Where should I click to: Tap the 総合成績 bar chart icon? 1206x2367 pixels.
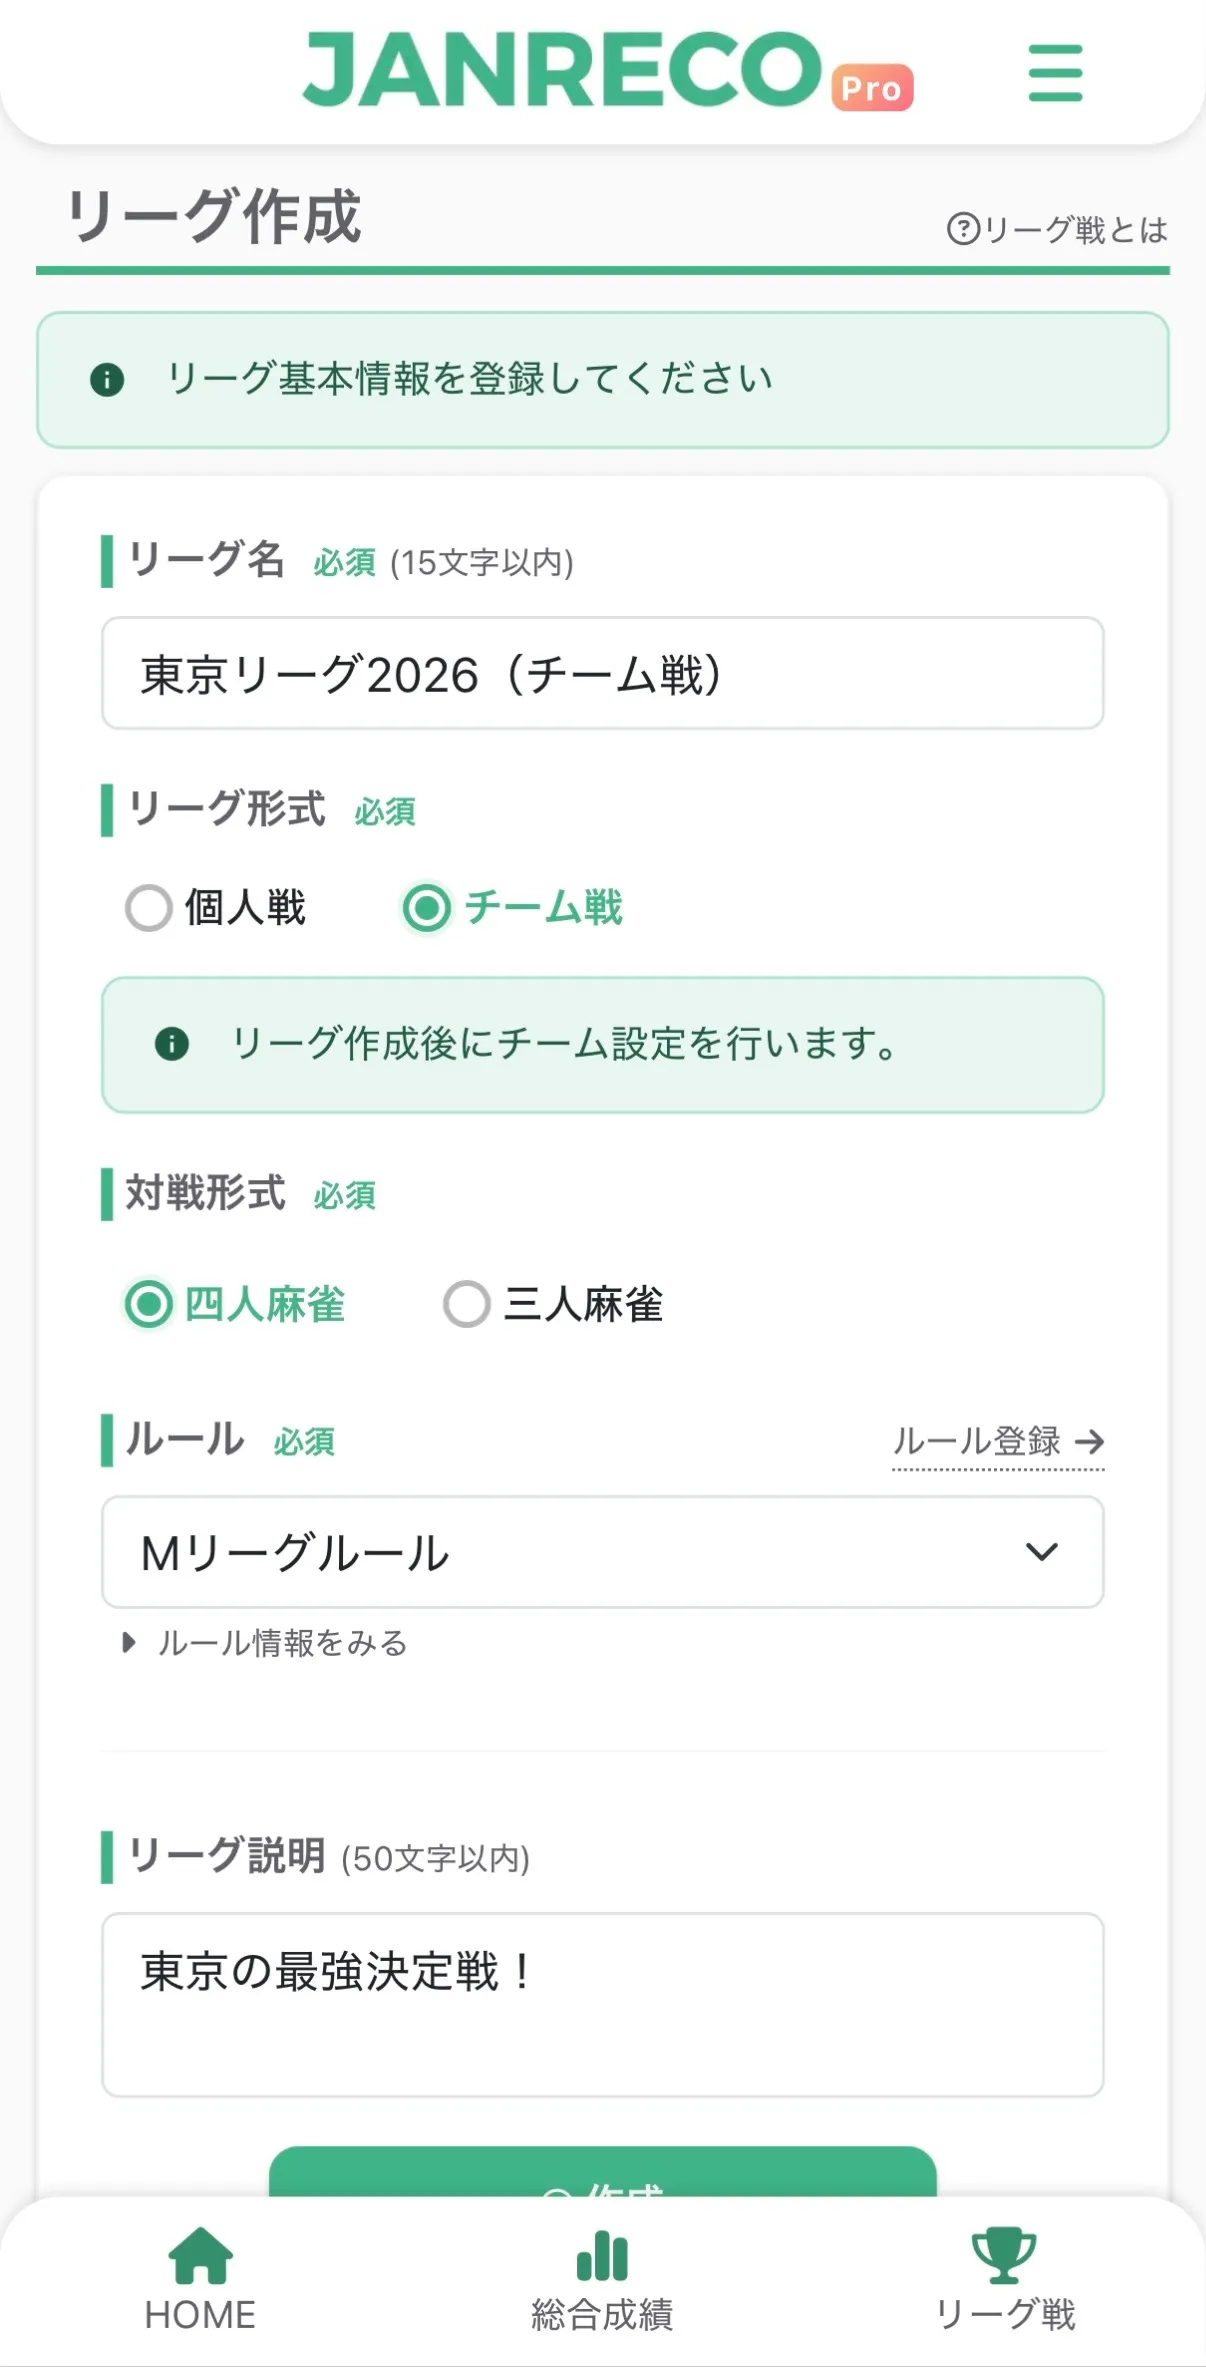click(x=602, y=2256)
